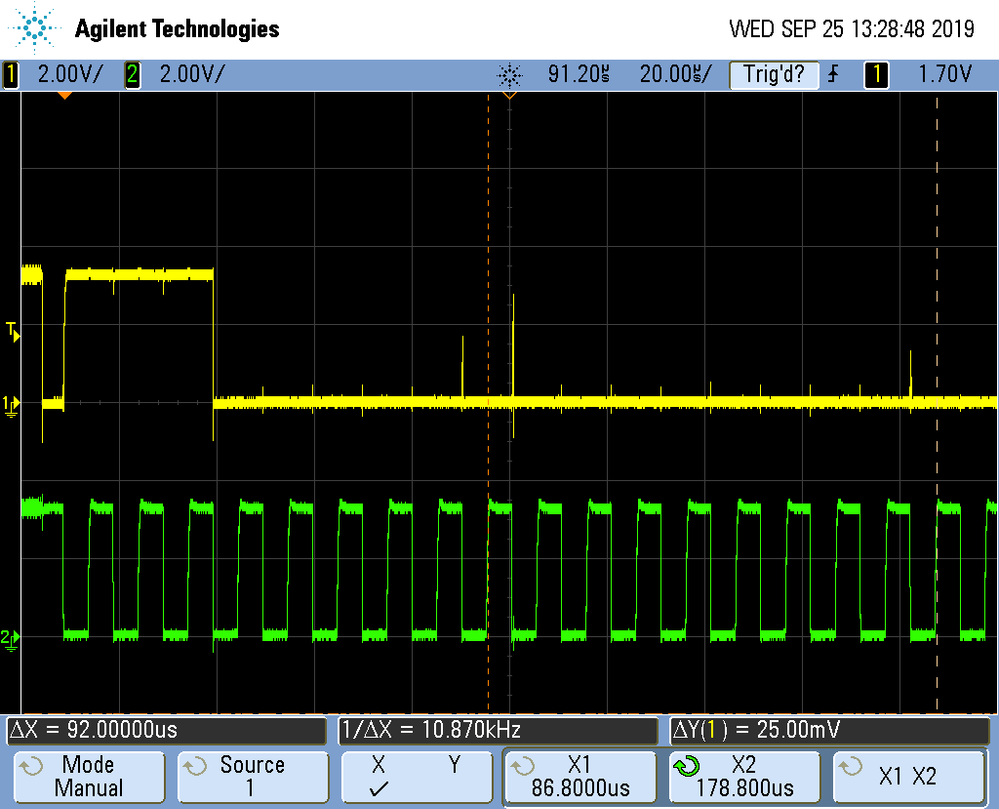Image resolution: width=999 pixels, height=809 pixels.
Task: Click the 91.20us delay value
Action: pyautogui.click(x=579, y=75)
